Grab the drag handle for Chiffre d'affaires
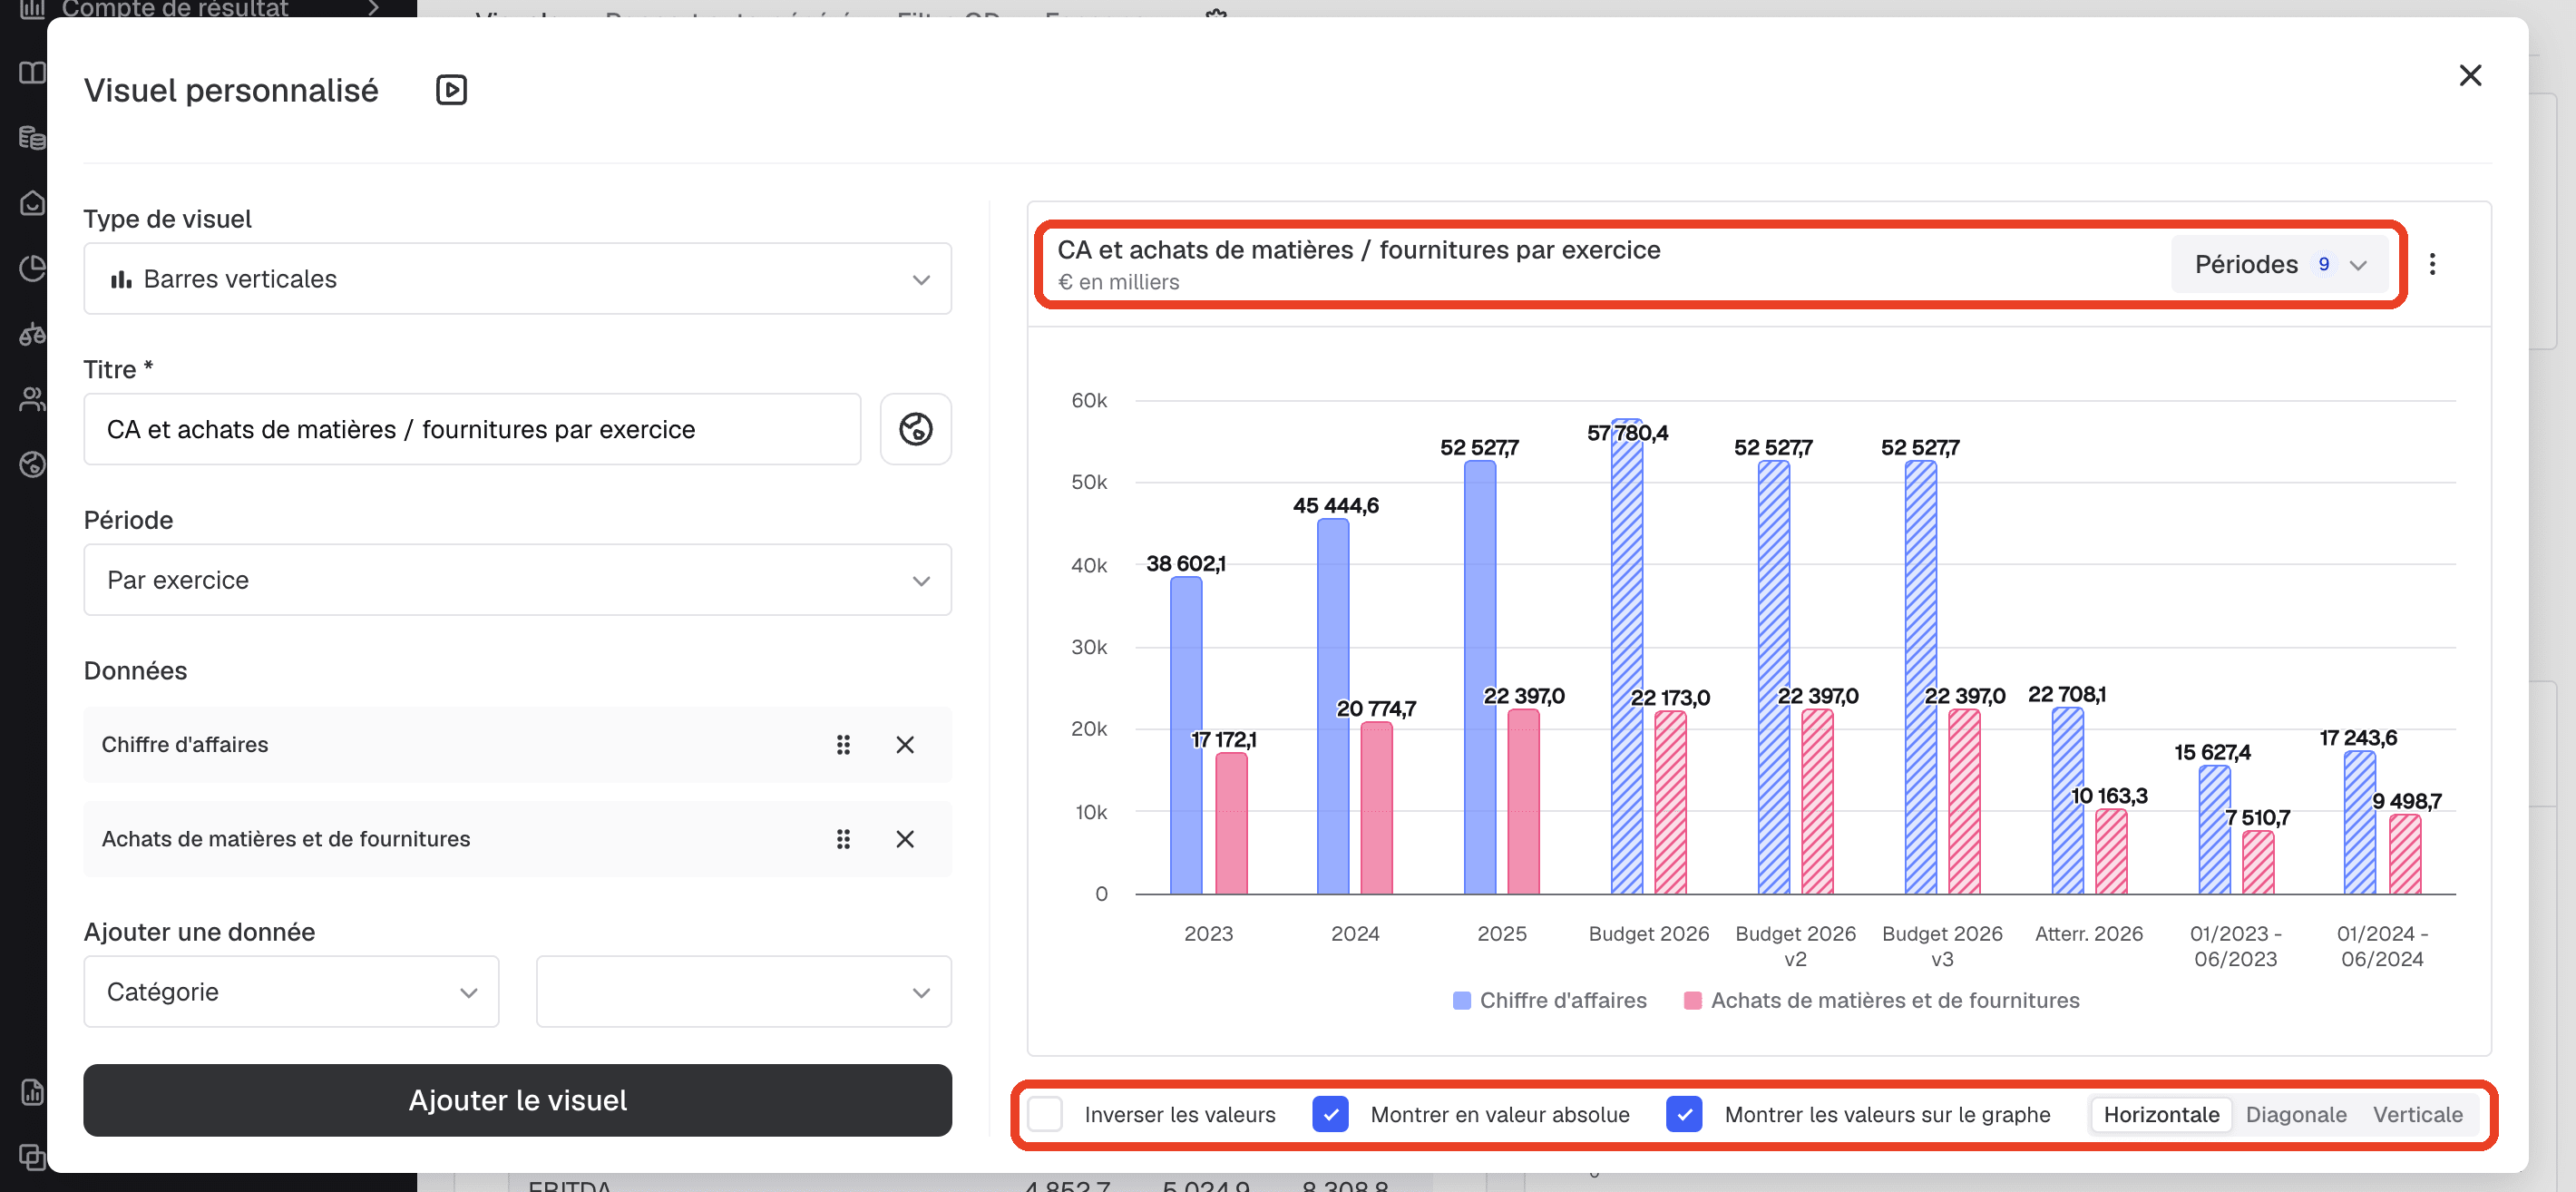 [843, 745]
